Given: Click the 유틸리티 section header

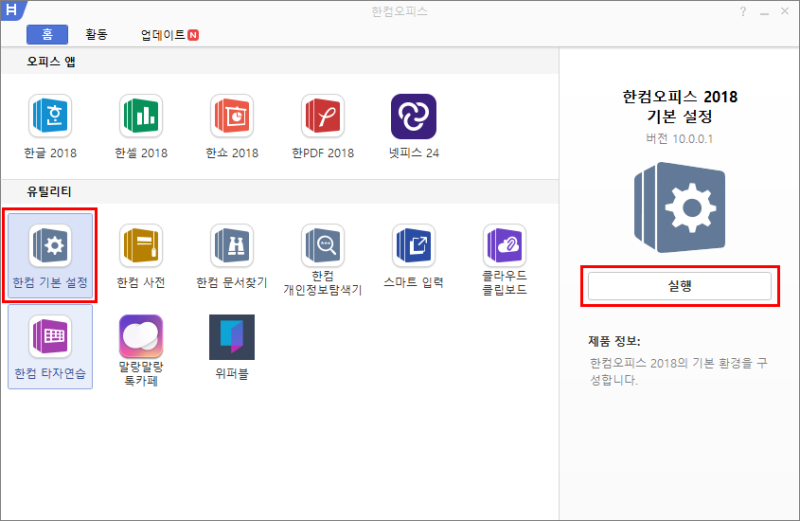Looking at the screenshot, I should click(x=49, y=192).
